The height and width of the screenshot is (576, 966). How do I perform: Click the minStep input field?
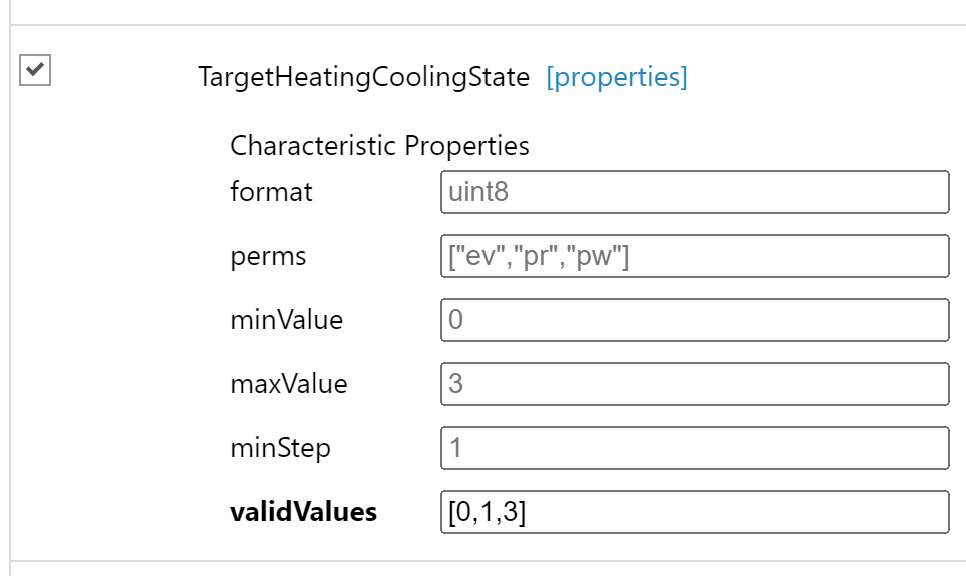tap(694, 448)
